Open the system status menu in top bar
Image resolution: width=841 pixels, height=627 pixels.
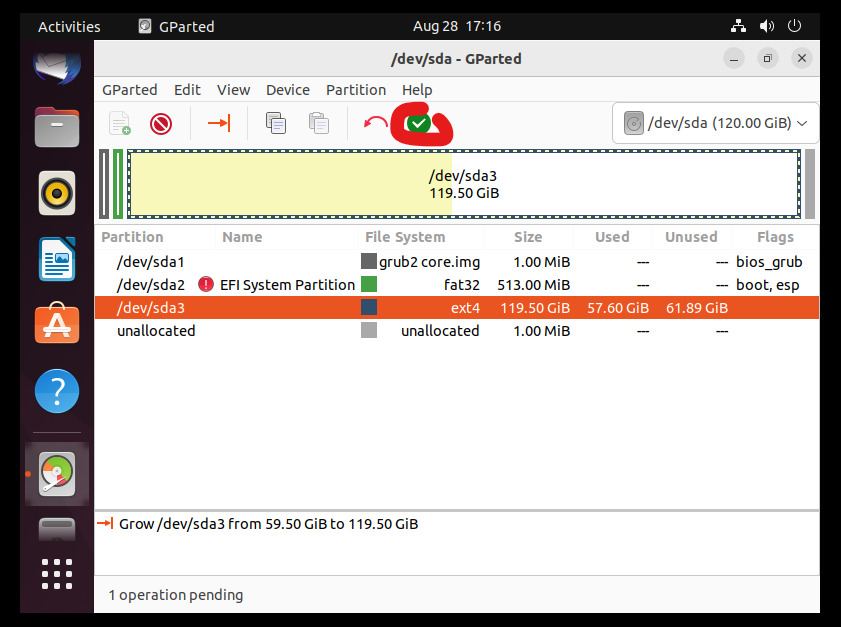pos(767,27)
